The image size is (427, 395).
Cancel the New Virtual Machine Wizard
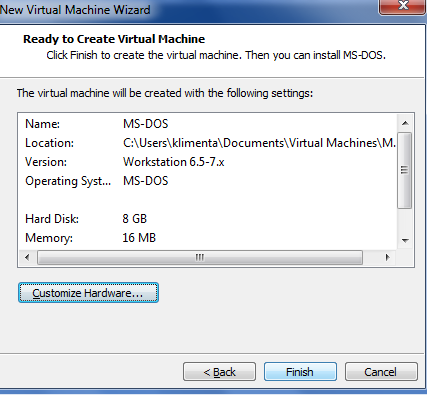point(381,372)
